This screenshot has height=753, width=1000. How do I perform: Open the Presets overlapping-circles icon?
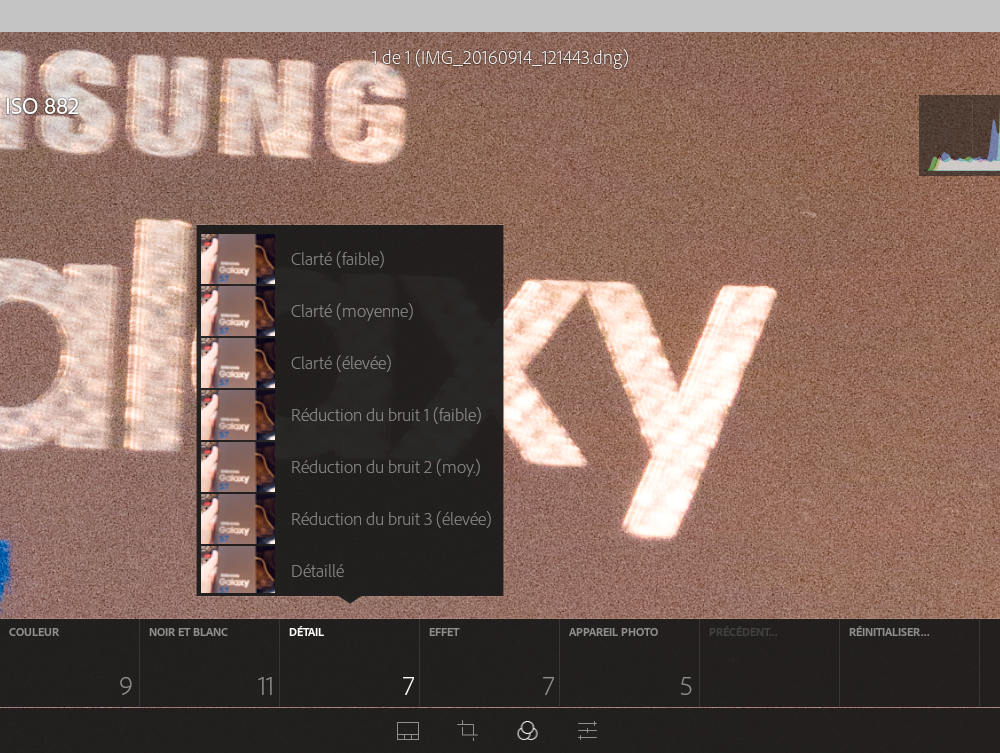tap(527, 731)
